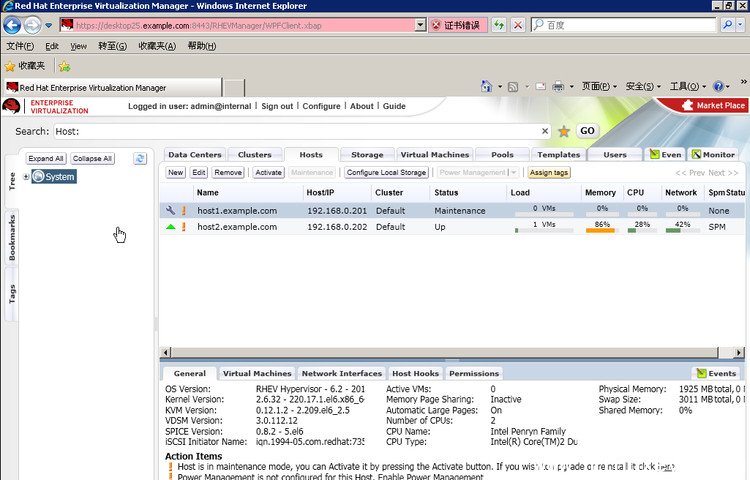Image resolution: width=750 pixels, height=480 pixels.
Task: Click the host2 CPU 28% usage bar
Action: coord(642,230)
